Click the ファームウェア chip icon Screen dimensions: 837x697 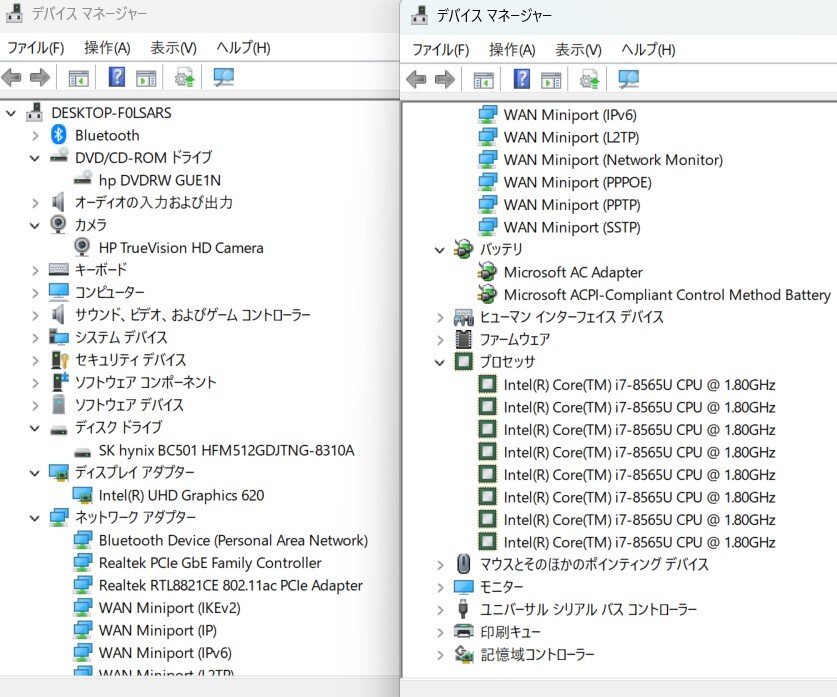coord(463,339)
